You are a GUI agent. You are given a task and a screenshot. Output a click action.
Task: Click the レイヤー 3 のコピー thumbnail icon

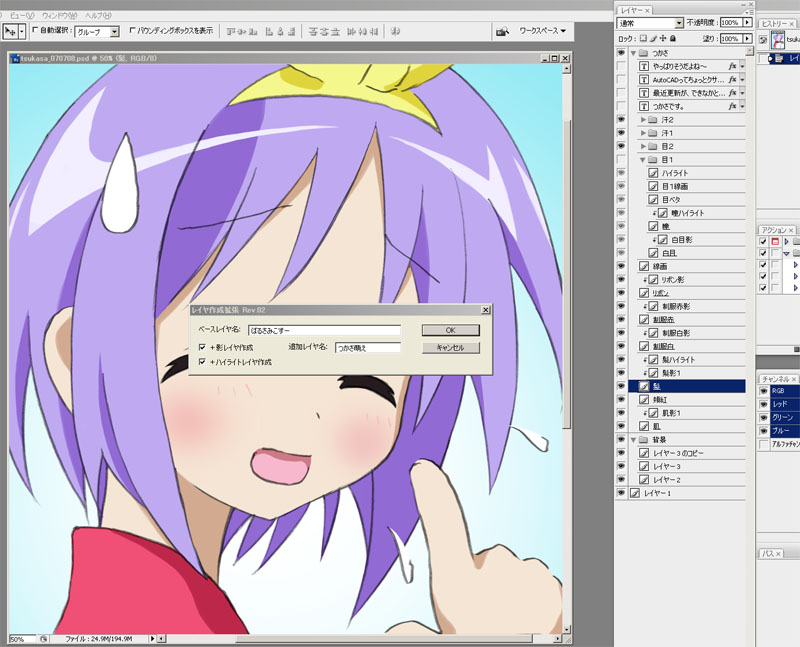coord(644,453)
